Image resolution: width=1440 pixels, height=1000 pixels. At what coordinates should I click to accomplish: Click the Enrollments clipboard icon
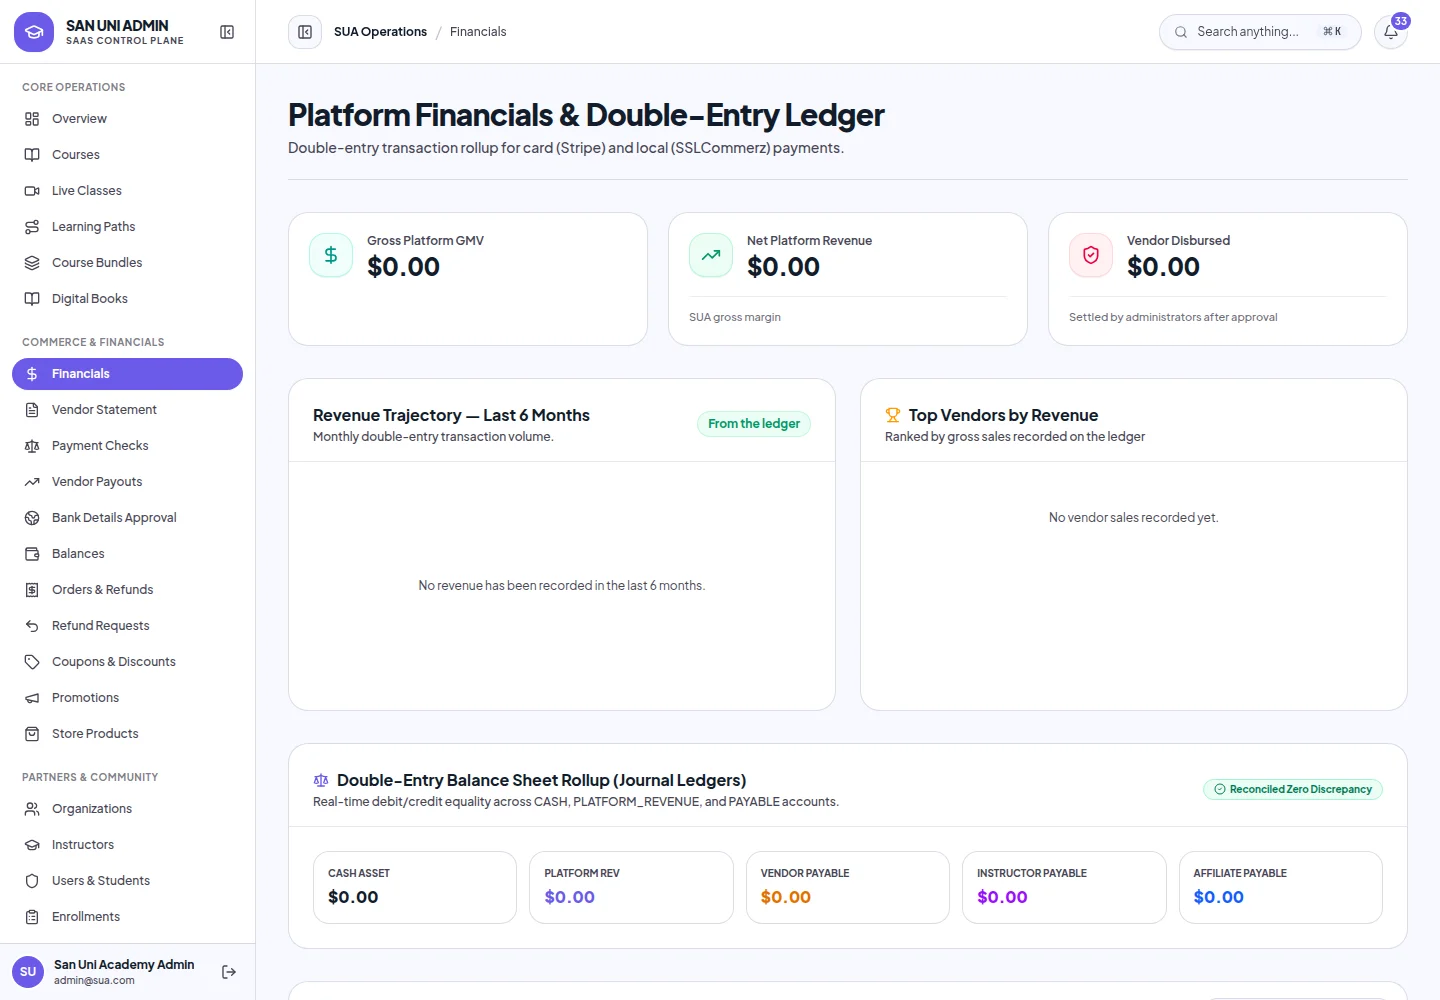[x=32, y=917]
